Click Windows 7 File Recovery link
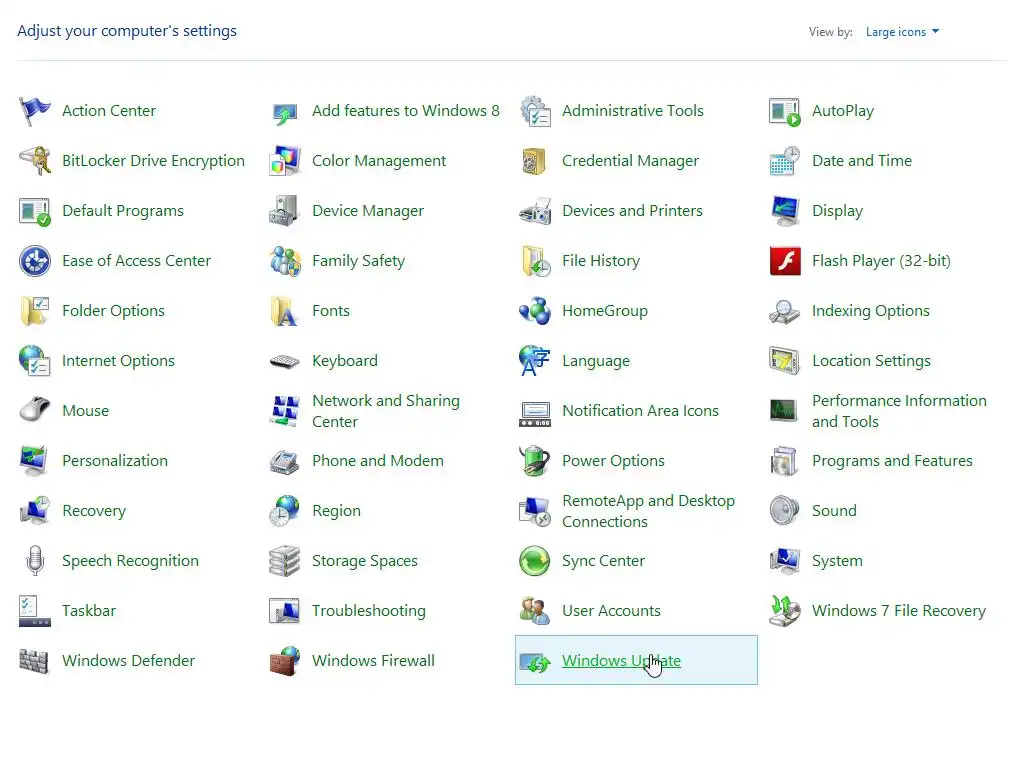1024x768 pixels. click(x=899, y=611)
